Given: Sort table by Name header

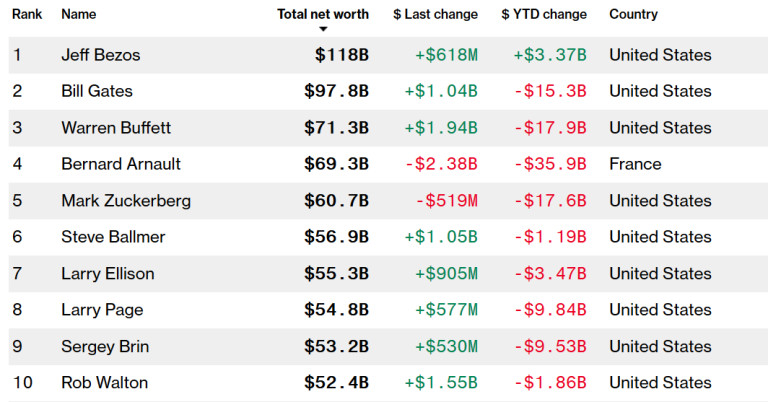Looking at the screenshot, I should (x=79, y=14).
